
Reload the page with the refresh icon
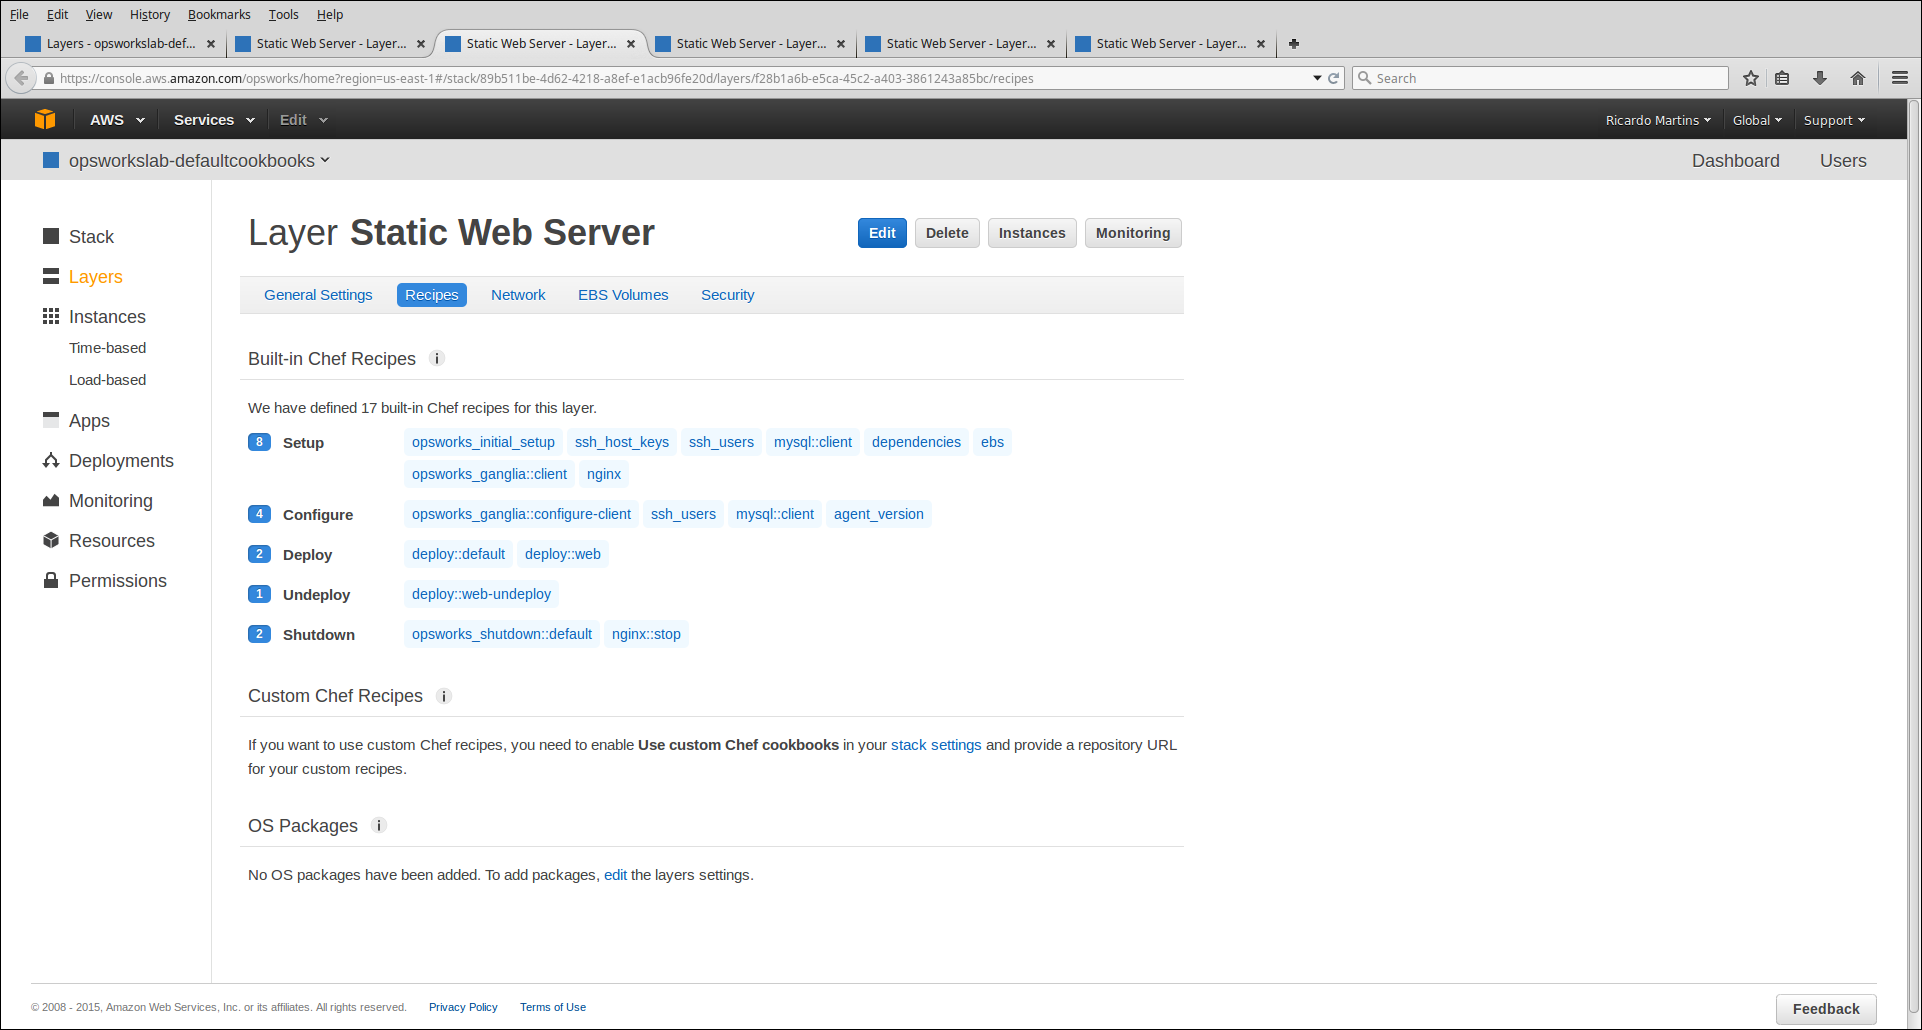coord(1333,78)
